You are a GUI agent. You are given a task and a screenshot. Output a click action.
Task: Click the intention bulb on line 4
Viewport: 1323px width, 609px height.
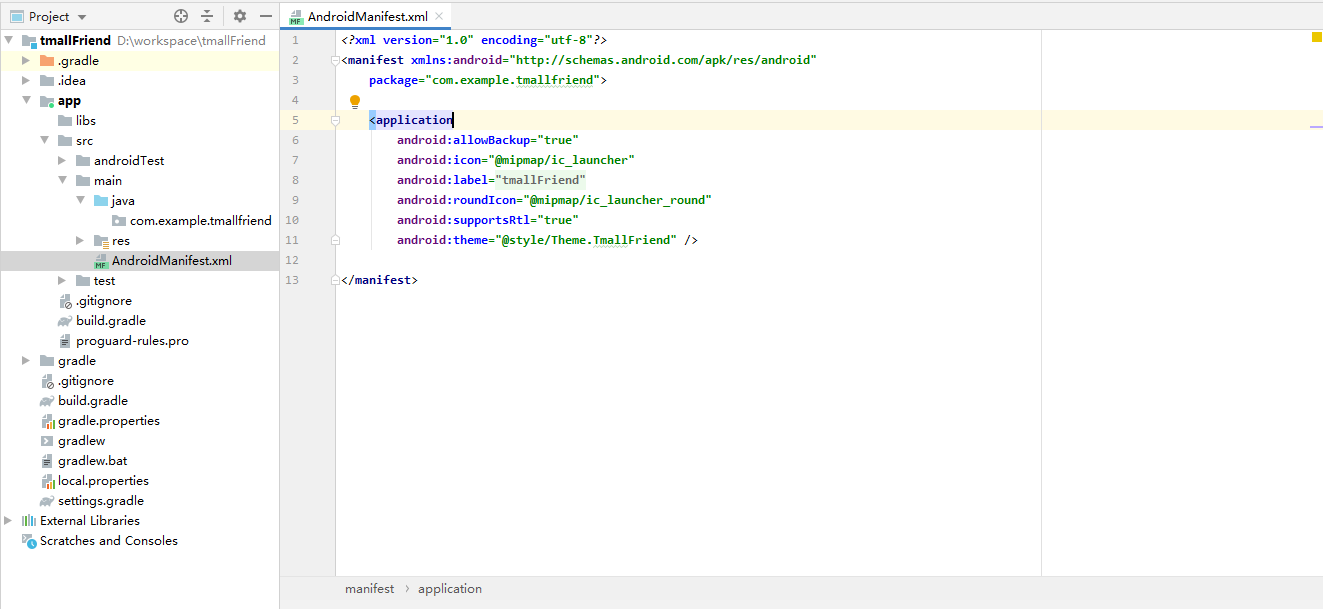click(354, 100)
